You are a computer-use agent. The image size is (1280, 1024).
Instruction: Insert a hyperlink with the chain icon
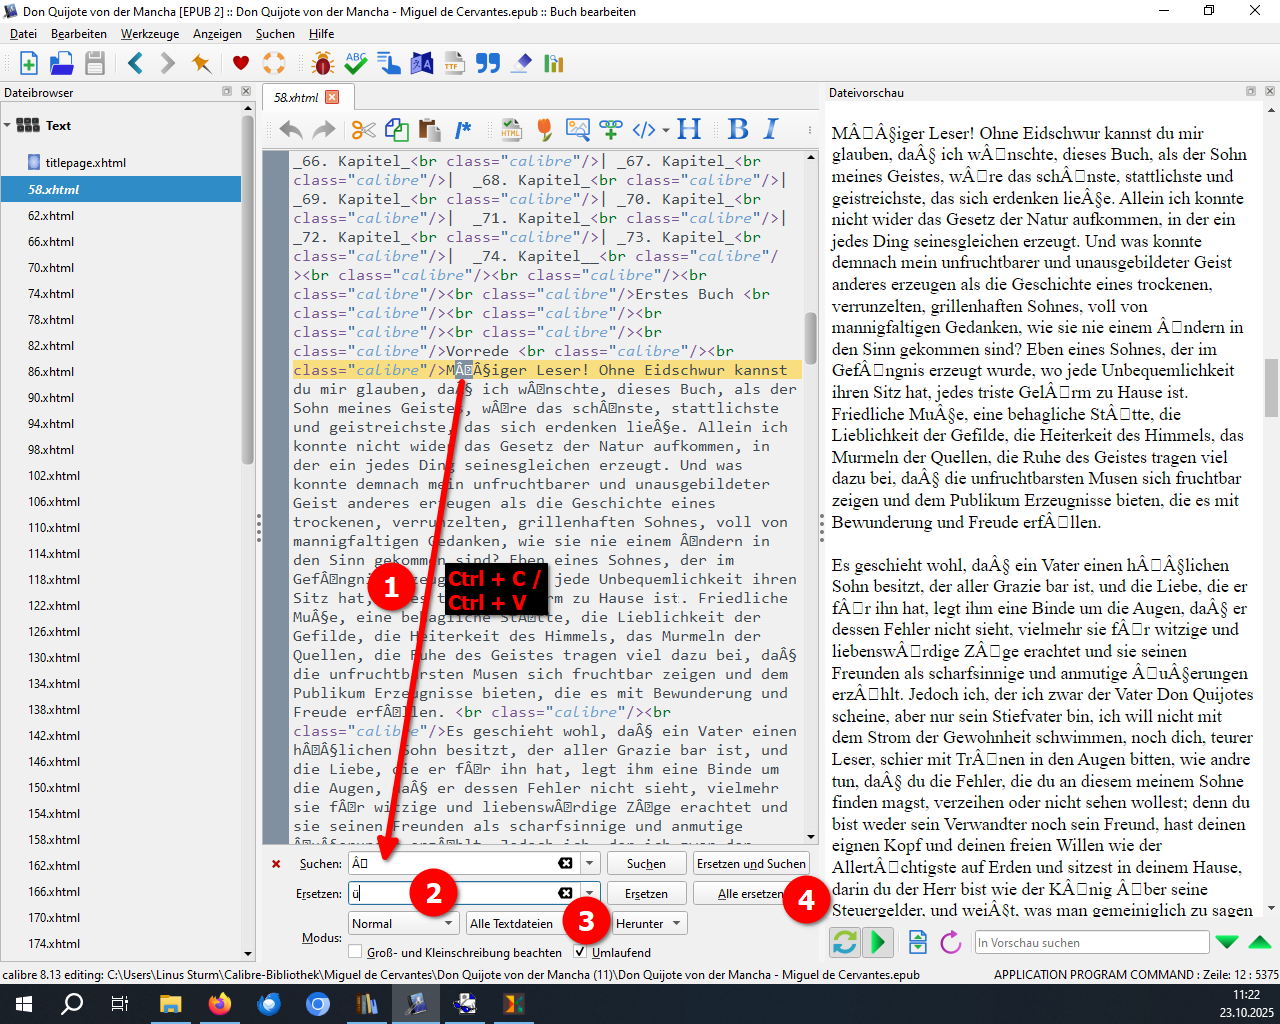tap(611, 130)
